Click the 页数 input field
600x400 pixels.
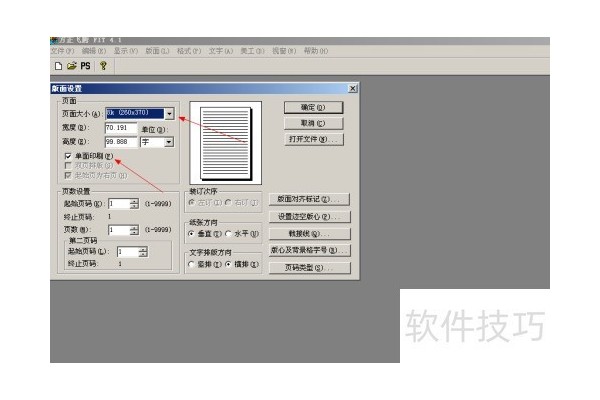coord(119,230)
